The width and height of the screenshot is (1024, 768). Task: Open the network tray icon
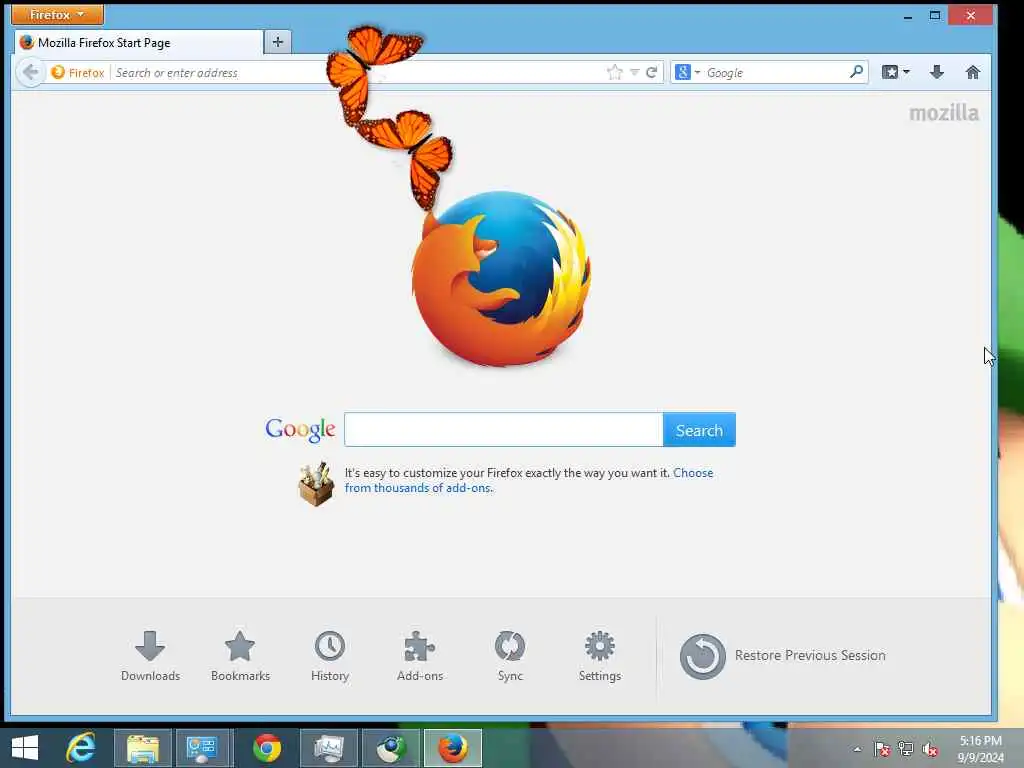[x=906, y=749]
